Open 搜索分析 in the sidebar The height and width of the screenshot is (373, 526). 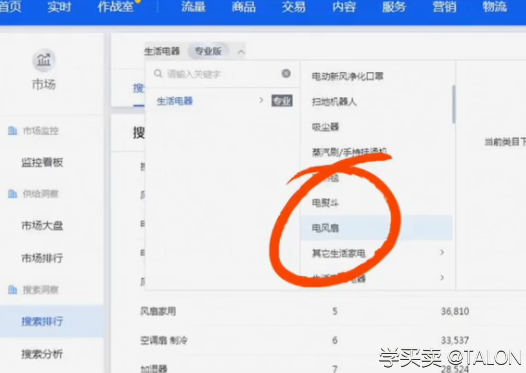tap(42, 354)
